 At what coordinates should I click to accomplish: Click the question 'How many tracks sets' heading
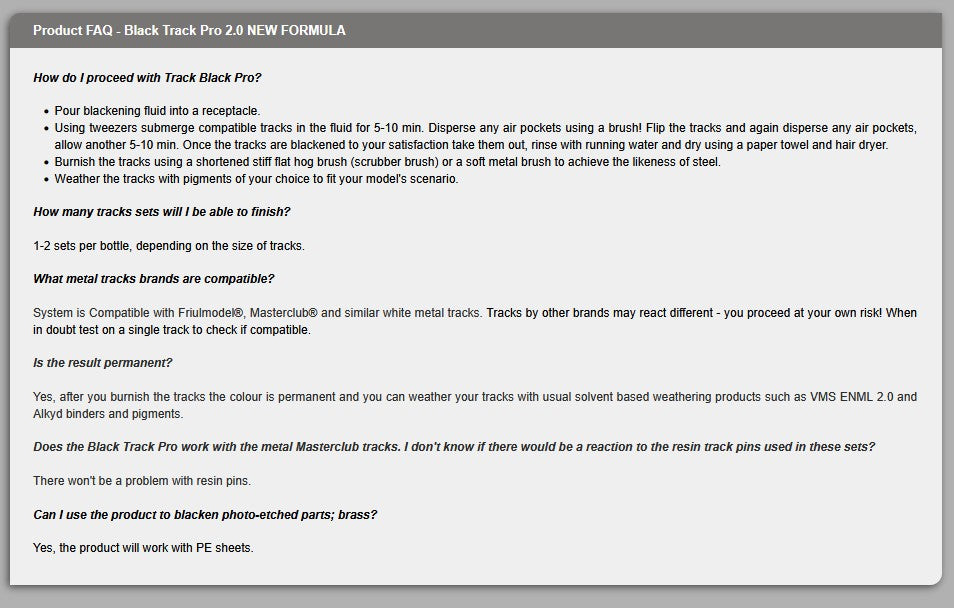pyautogui.click(x=162, y=212)
